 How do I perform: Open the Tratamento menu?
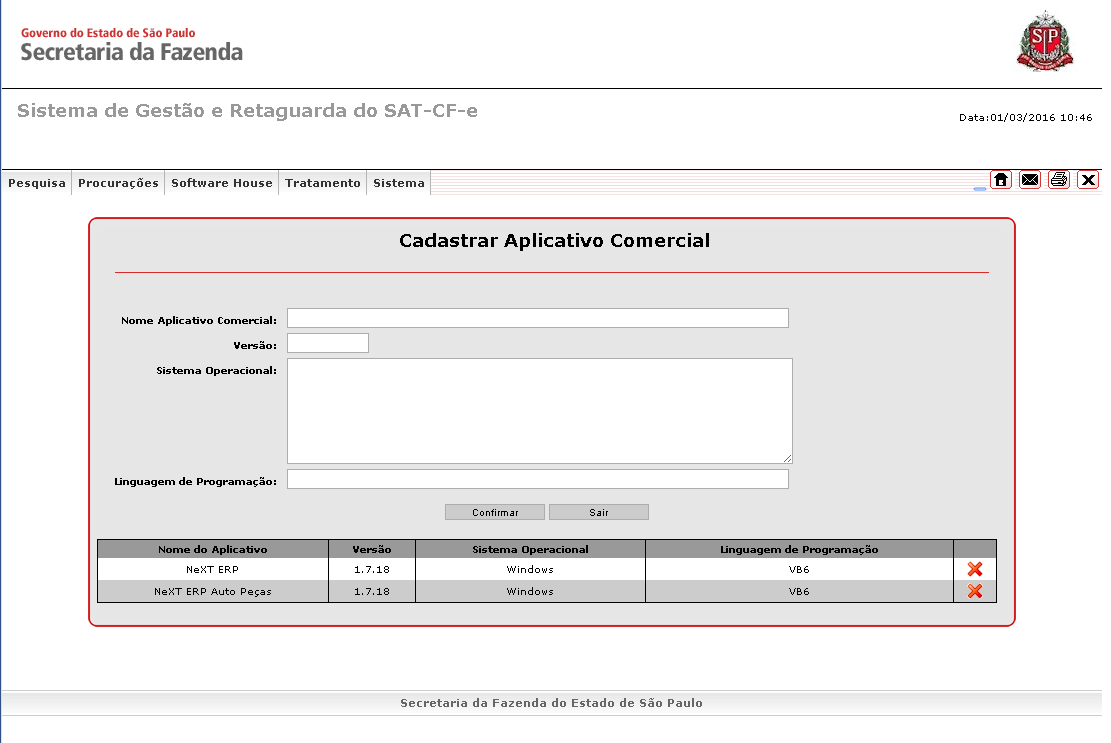322,183
